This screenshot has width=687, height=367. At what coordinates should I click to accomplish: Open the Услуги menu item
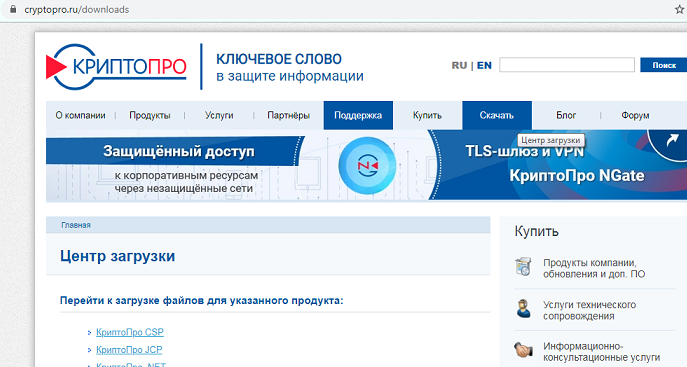coord(219,115)
